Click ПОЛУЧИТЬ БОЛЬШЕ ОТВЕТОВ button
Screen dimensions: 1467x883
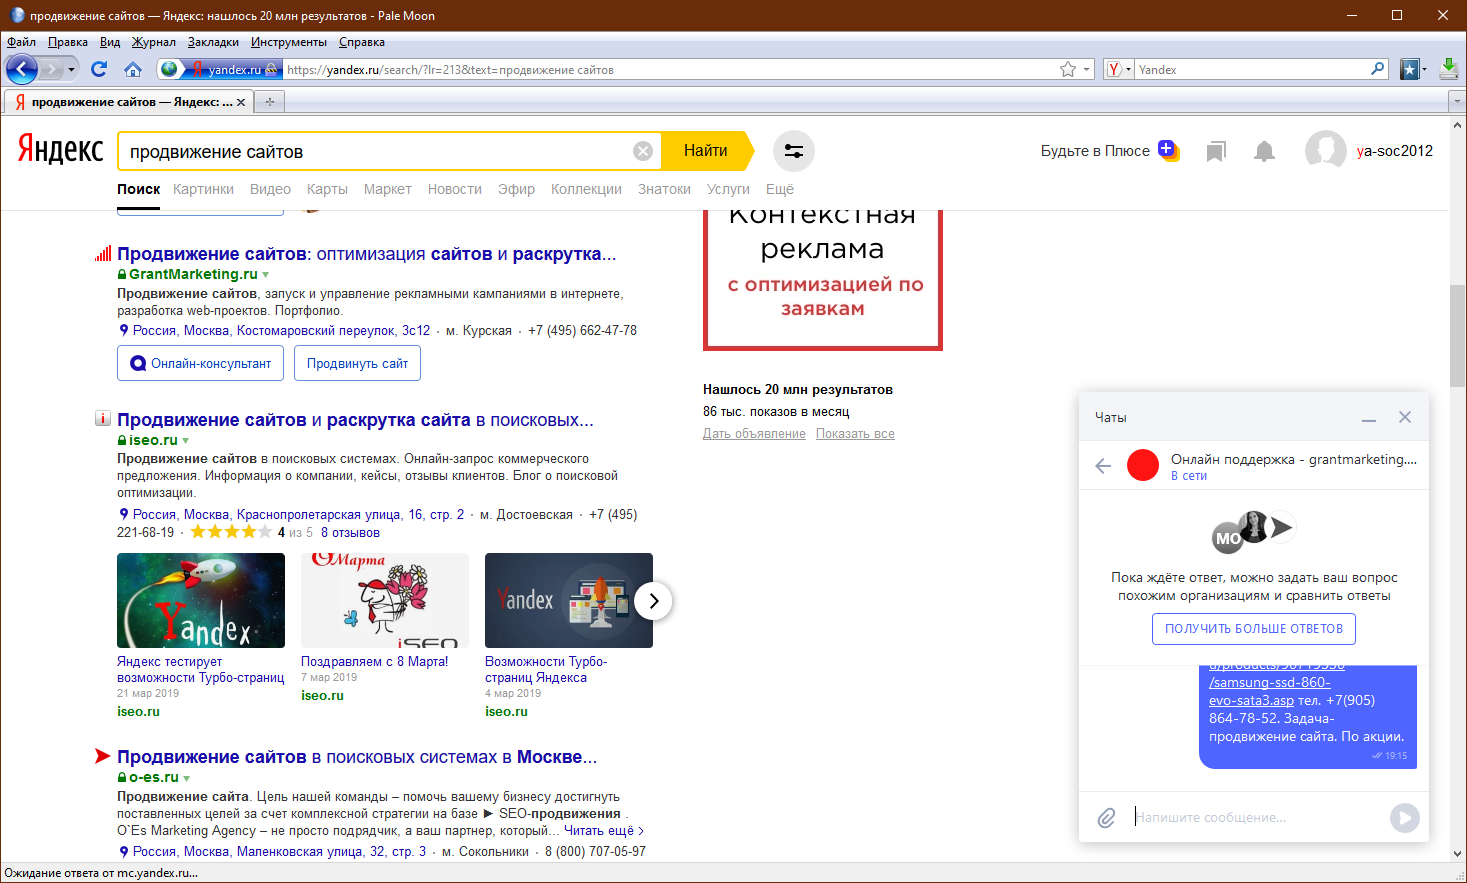coord(1254,629)
